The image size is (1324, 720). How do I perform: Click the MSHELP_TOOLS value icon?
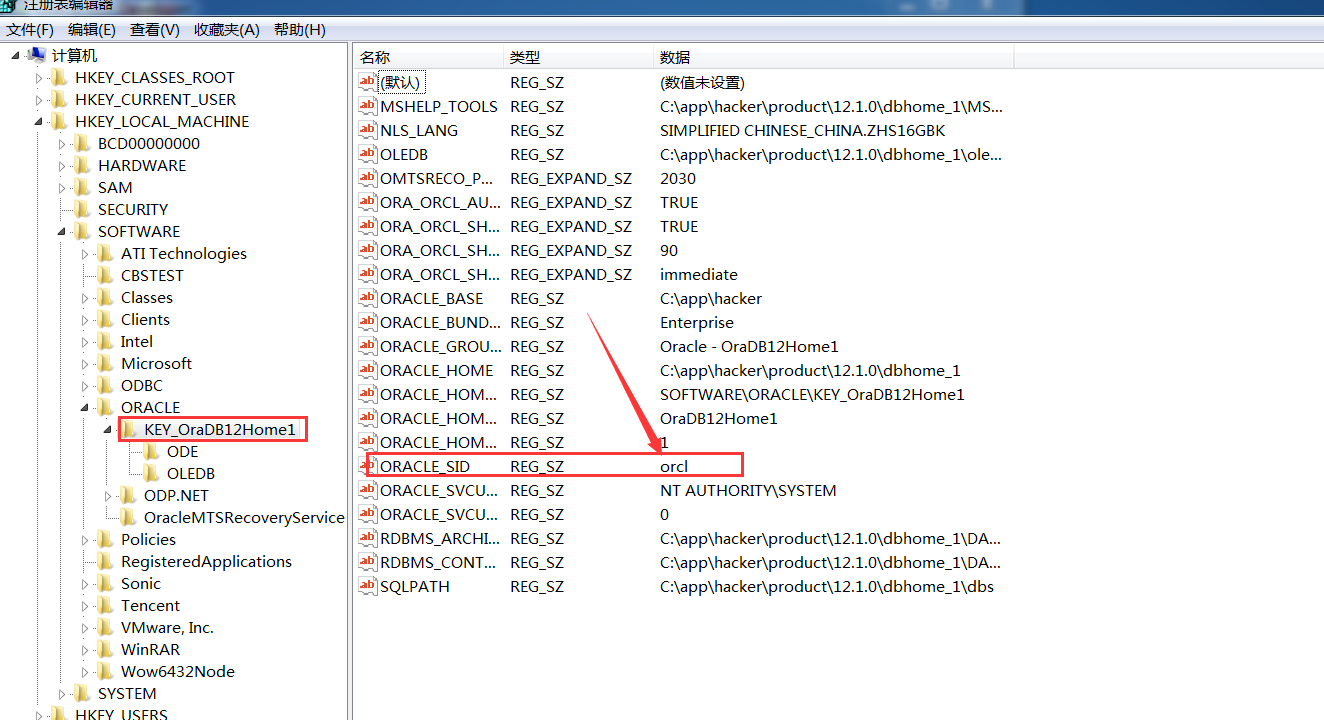368,106
